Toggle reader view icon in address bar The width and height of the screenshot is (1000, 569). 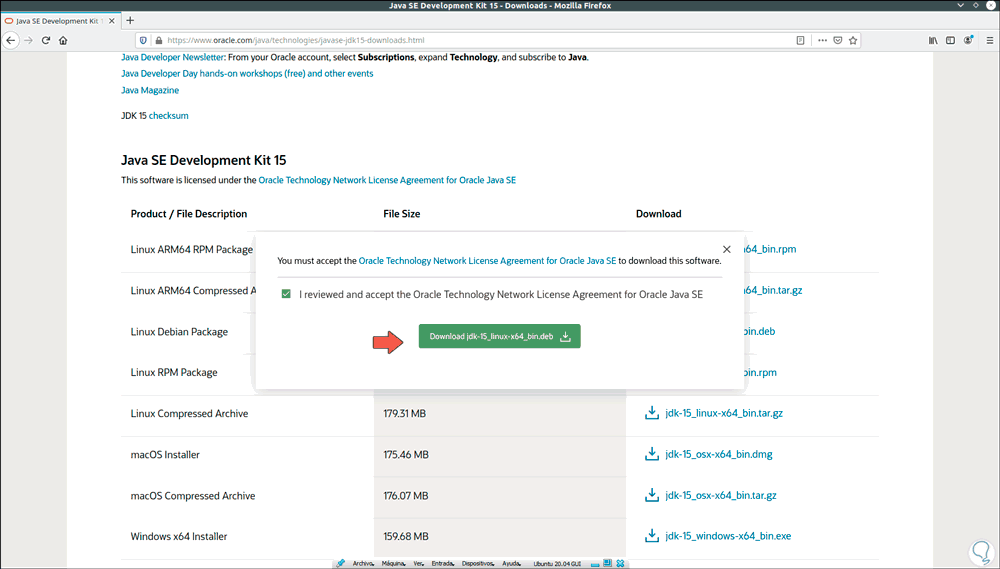(x=800, y=40)
